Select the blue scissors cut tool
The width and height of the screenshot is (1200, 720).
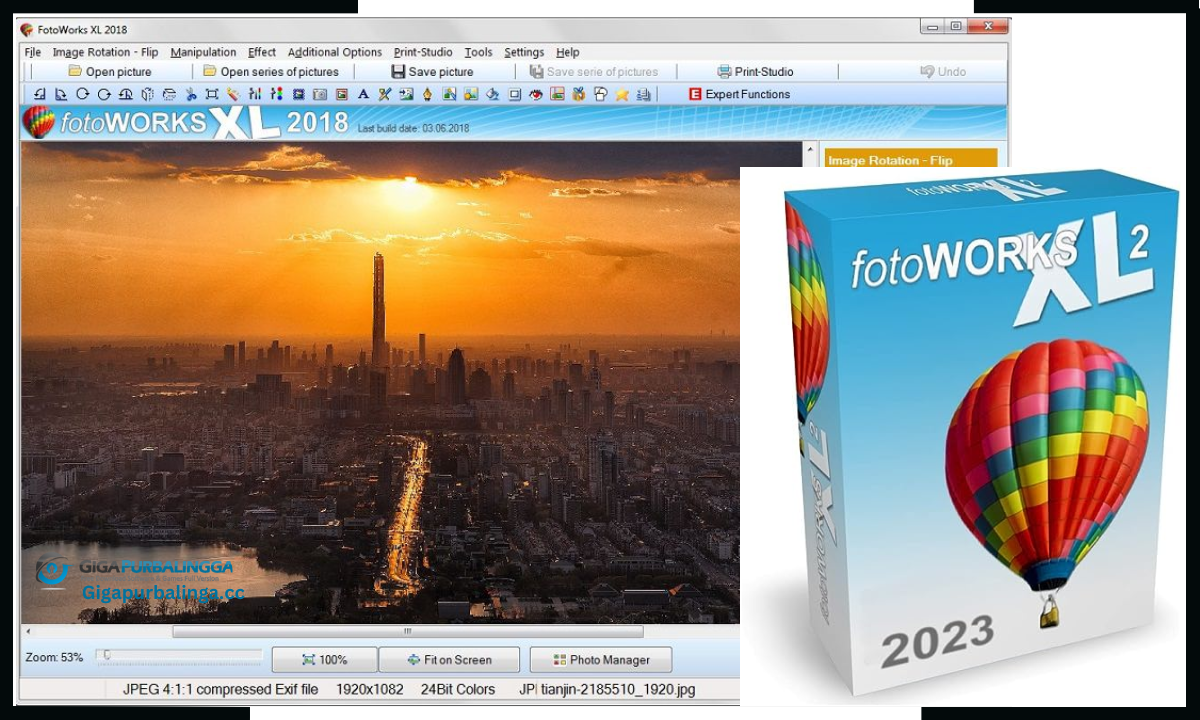(191, 94)
